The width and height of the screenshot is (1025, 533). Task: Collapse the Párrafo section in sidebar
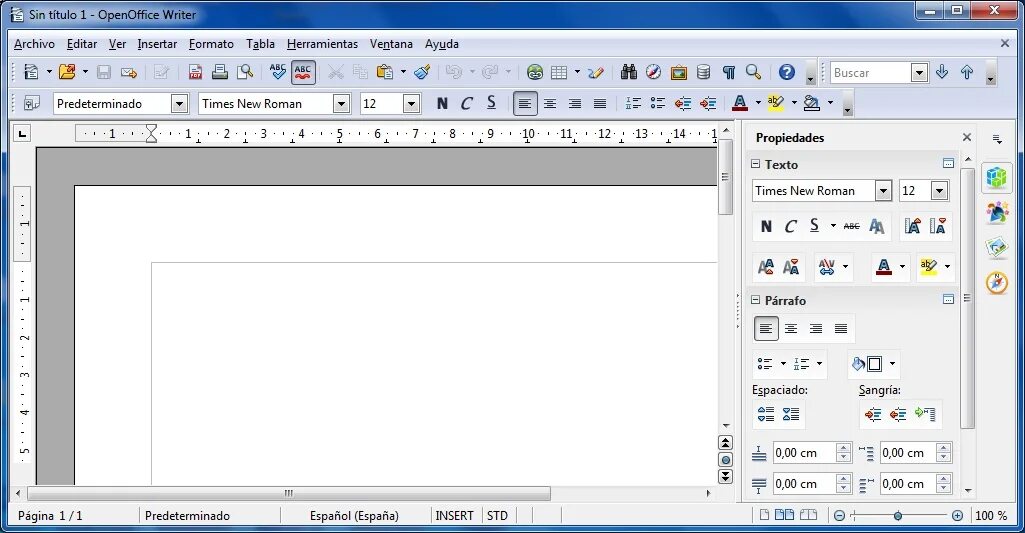pyautogui.click(x=756, y=300)
